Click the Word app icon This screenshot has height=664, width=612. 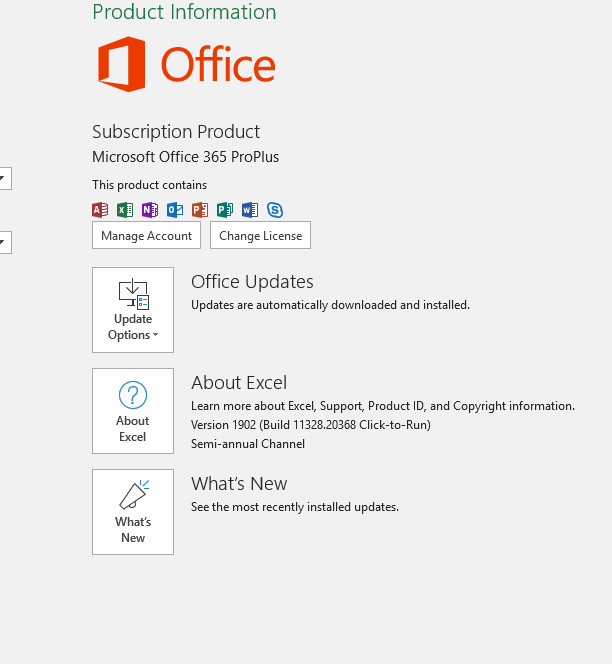(250, 210)
